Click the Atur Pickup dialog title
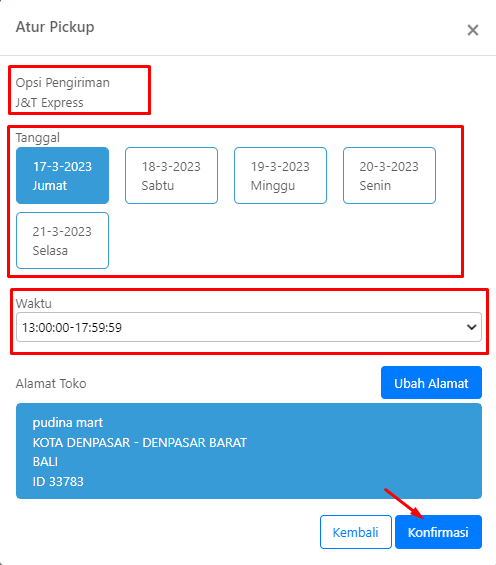 coord(55,27)
